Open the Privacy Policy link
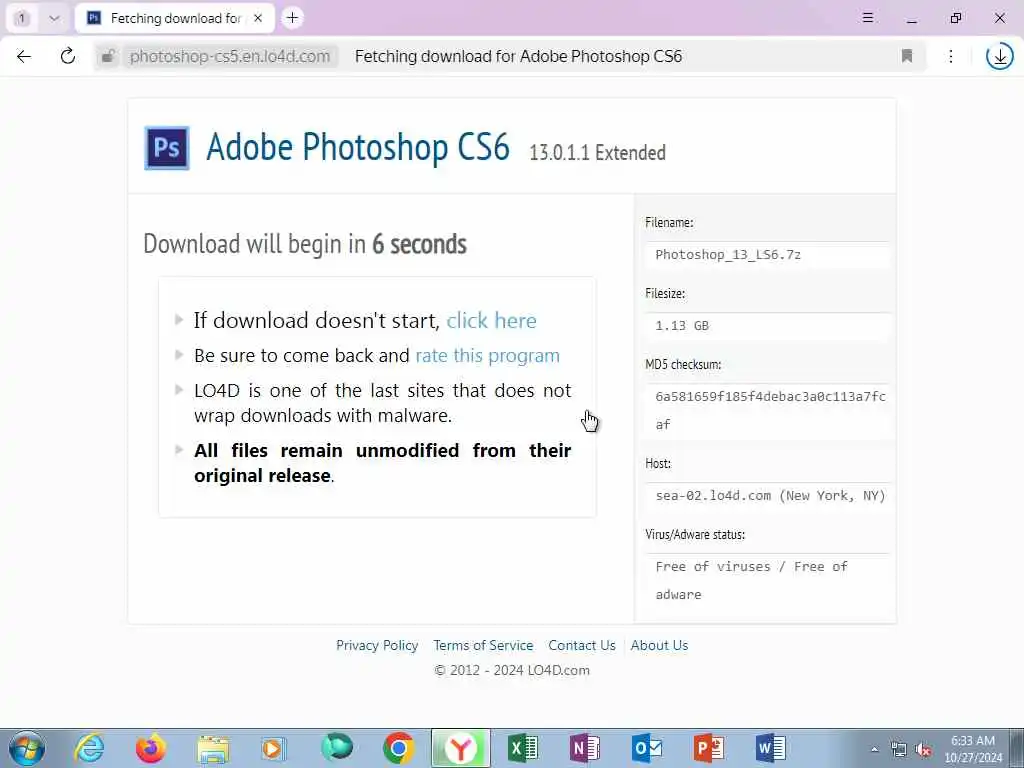 tap(377, 645)
